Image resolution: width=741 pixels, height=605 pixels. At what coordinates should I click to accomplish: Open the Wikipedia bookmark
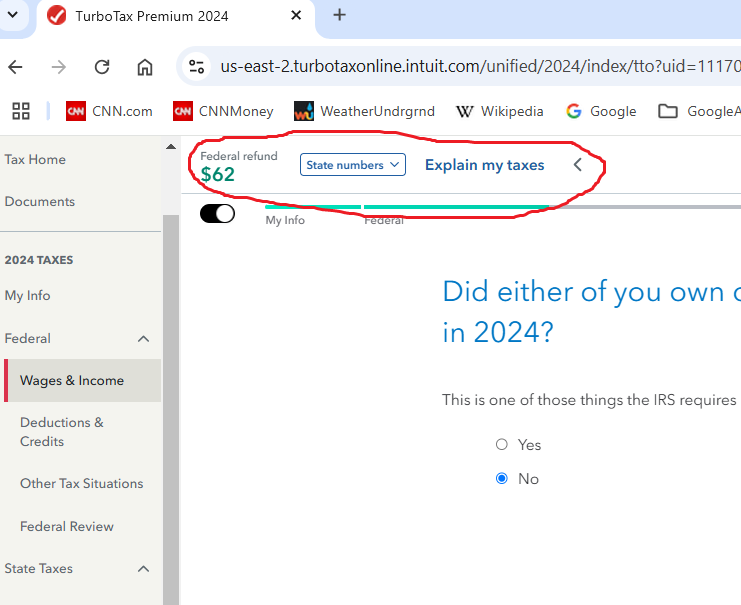click(x=500, y=111)
